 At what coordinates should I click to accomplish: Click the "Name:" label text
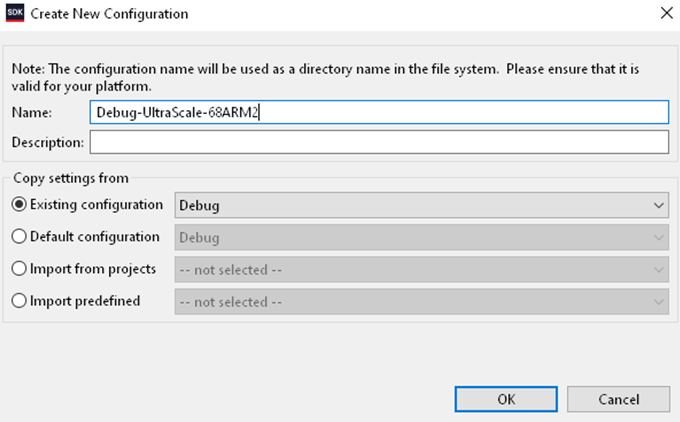[30, 112]
